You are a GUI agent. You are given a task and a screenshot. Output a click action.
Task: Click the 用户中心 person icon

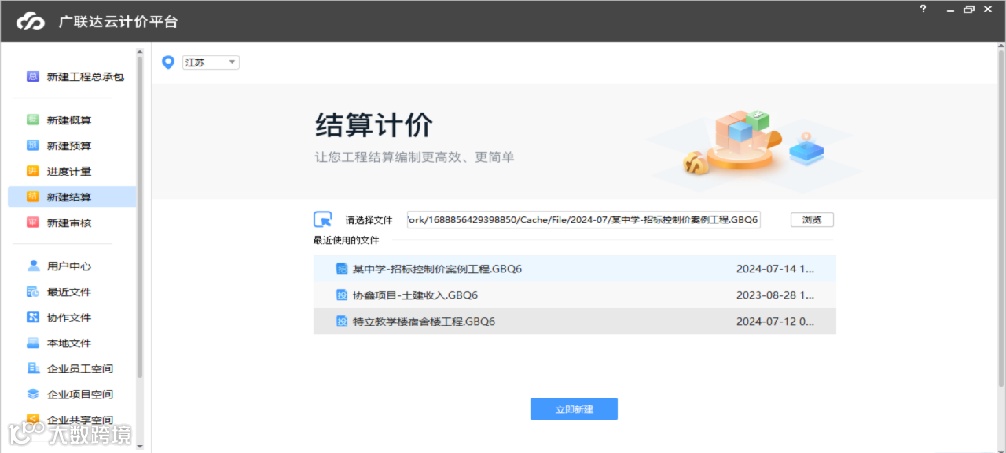pyautogui.click(x=33, y=265)
